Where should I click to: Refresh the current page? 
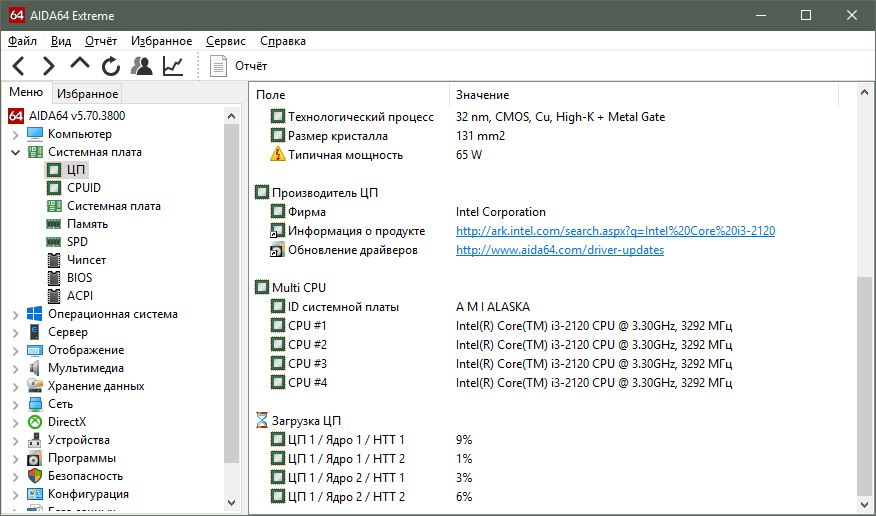(x=111, y=66)
